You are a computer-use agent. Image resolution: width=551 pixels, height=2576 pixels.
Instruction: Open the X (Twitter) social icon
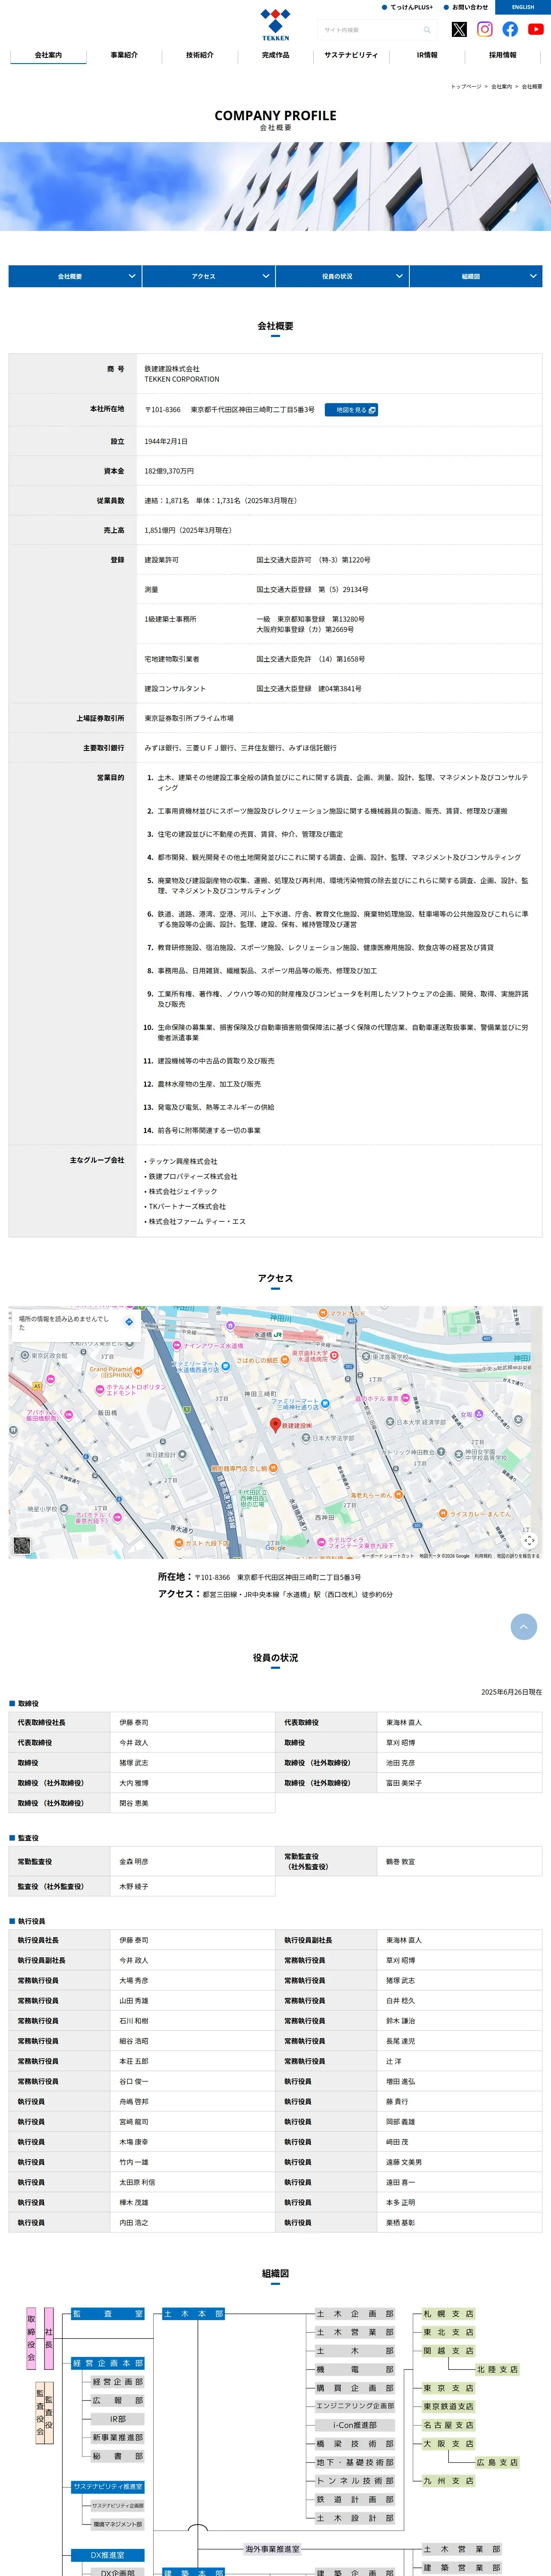459,30
